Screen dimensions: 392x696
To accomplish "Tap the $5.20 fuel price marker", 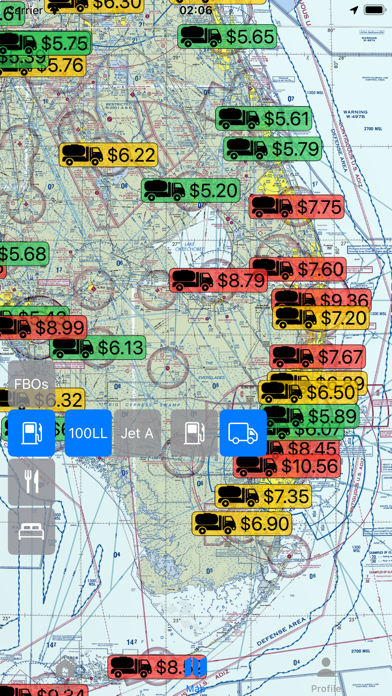I will click(x=191, y=190).
